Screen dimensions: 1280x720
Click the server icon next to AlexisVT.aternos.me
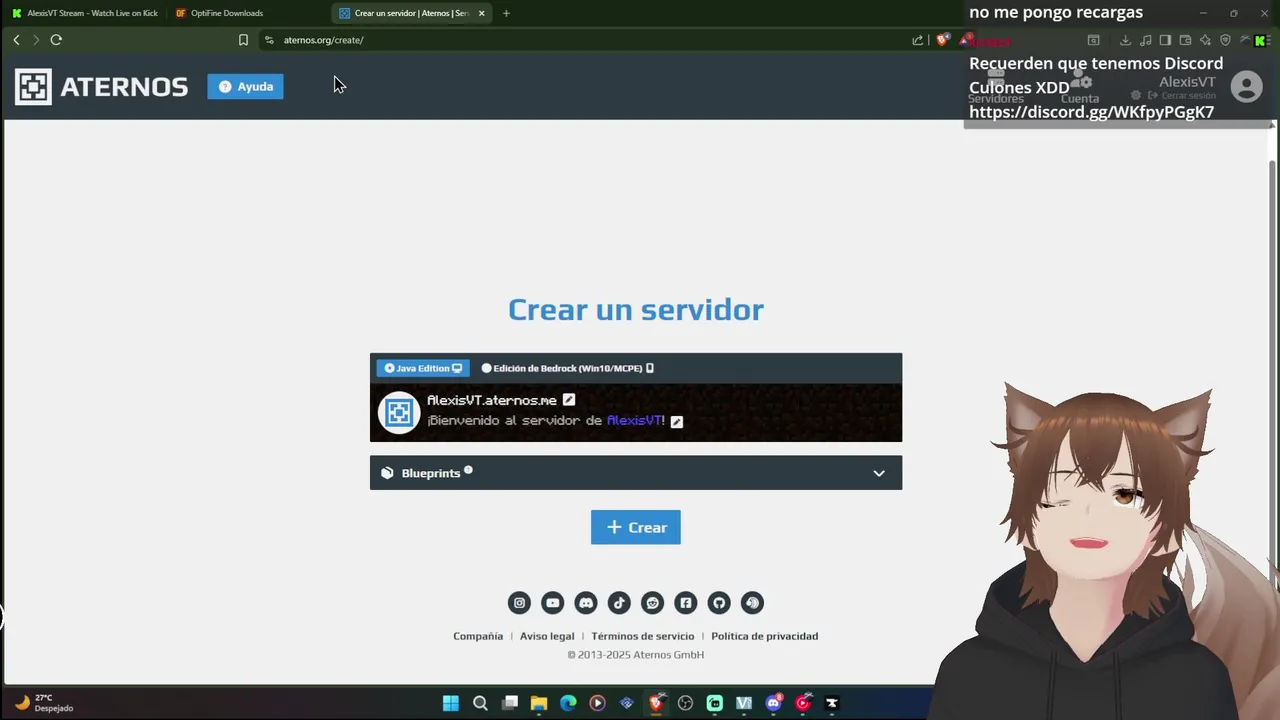click(x=399, y=412)
